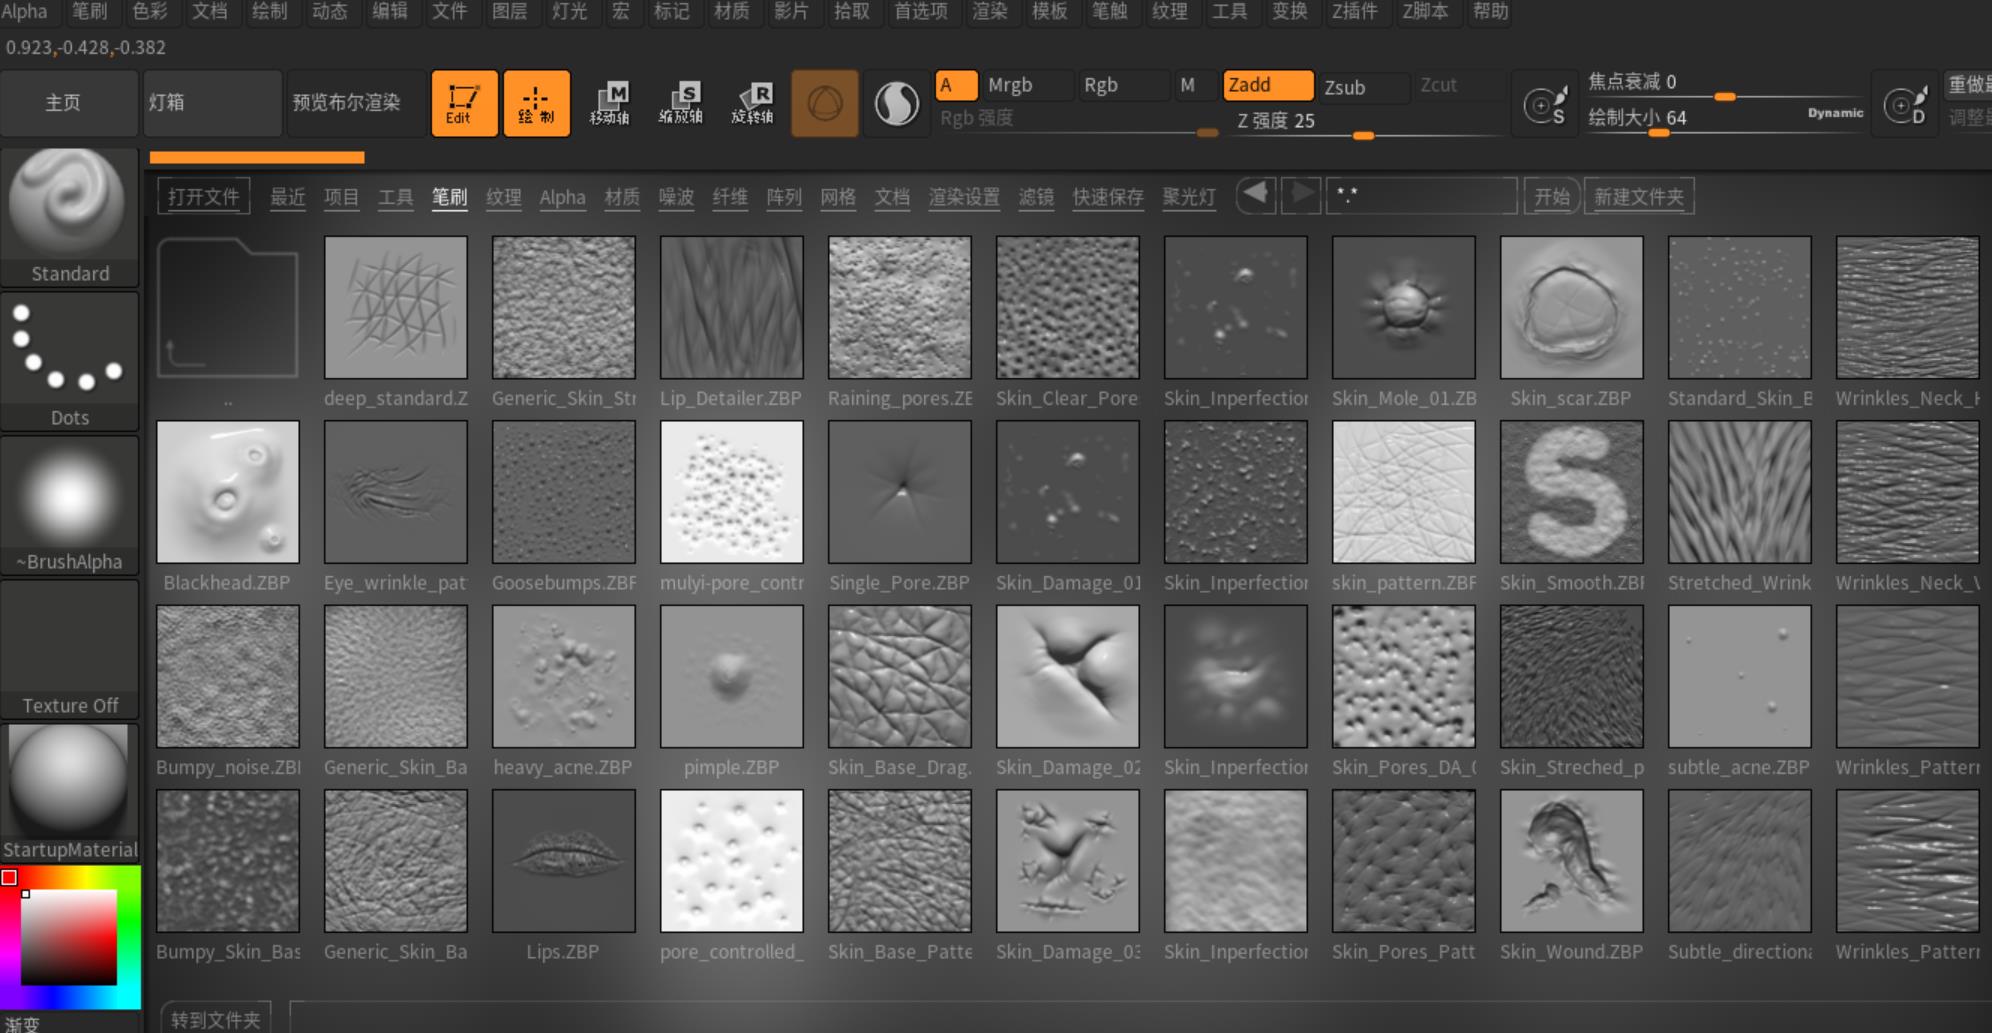Toggle the A channel button
The image size is (1992, 1033).
point(956,85)
